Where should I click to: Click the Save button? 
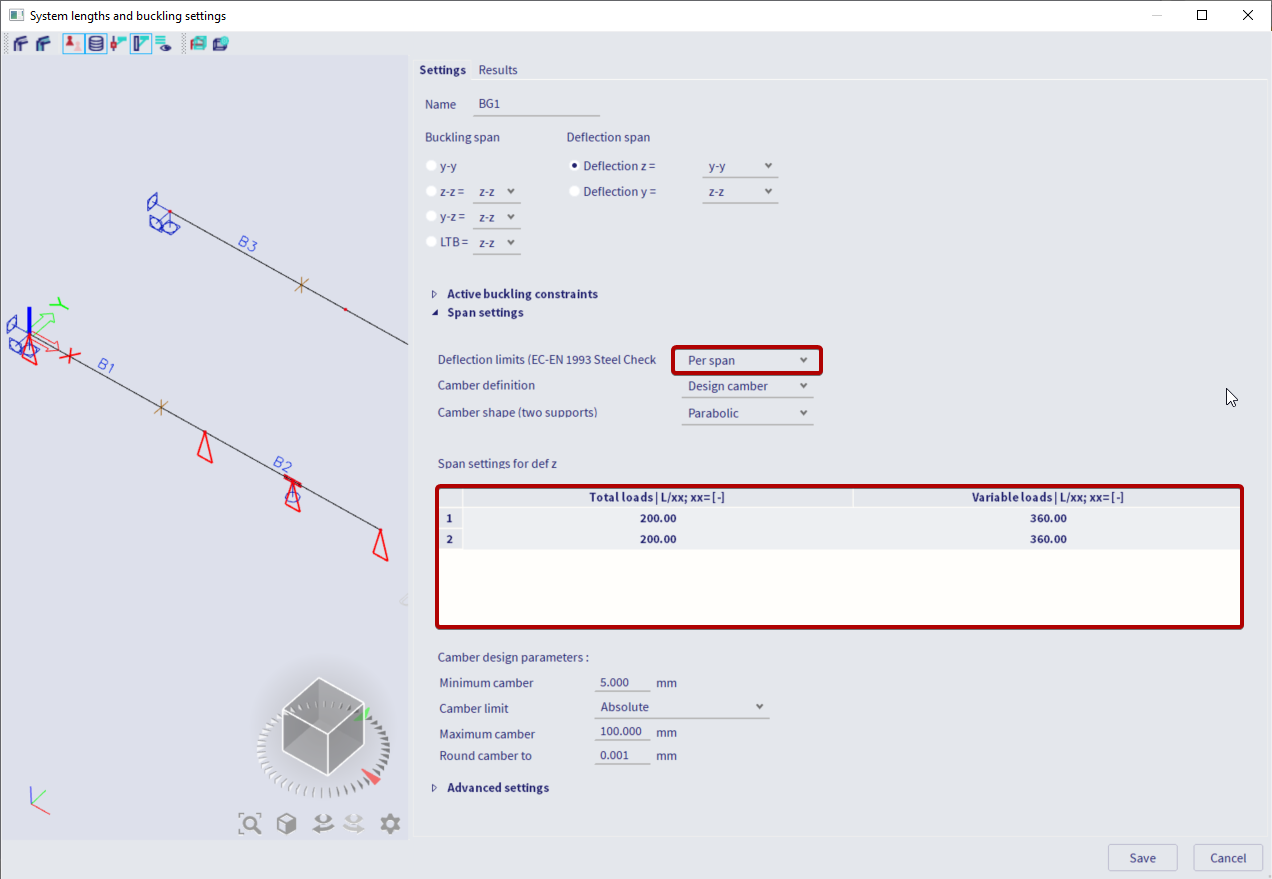coord(1142,857)
